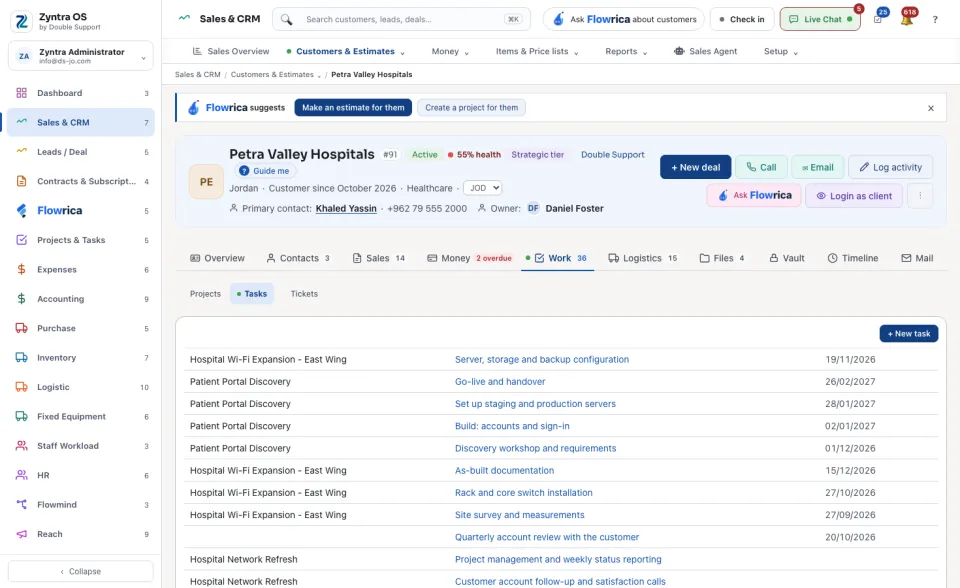Open Inventory in the sidebar
This screenshot has height=588, width=960.
coord(80,358)
